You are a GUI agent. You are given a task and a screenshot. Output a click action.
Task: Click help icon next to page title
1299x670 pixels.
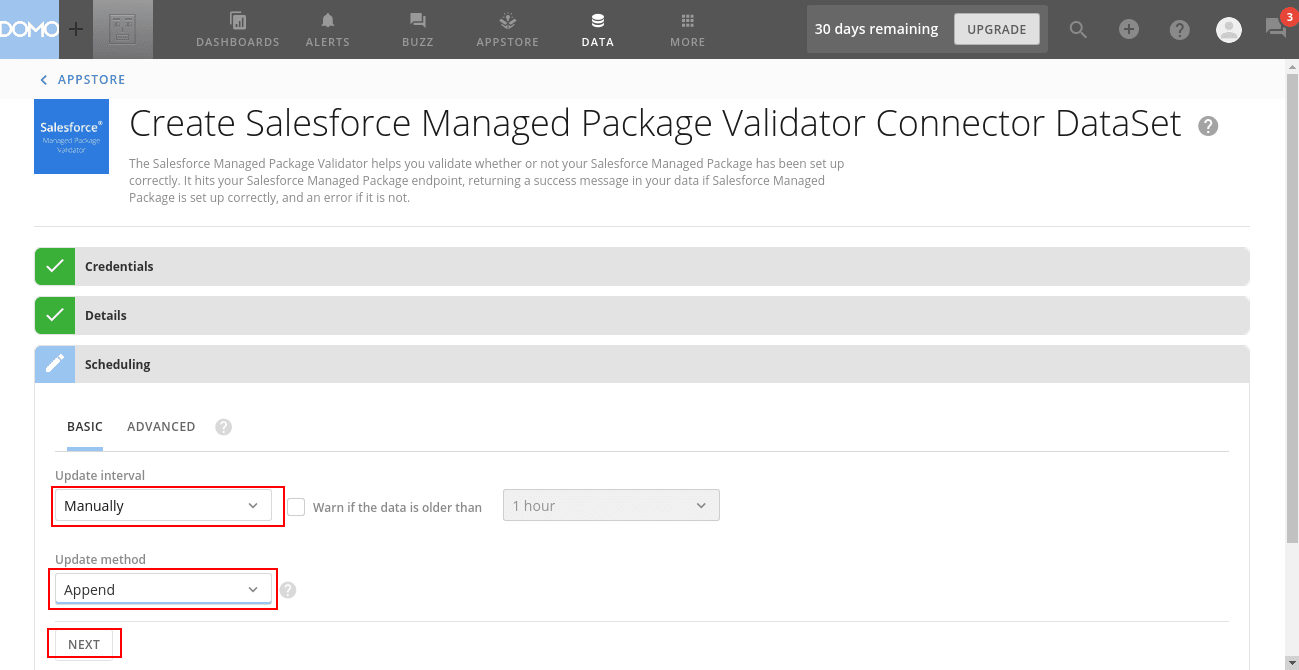click(1208, 126)
